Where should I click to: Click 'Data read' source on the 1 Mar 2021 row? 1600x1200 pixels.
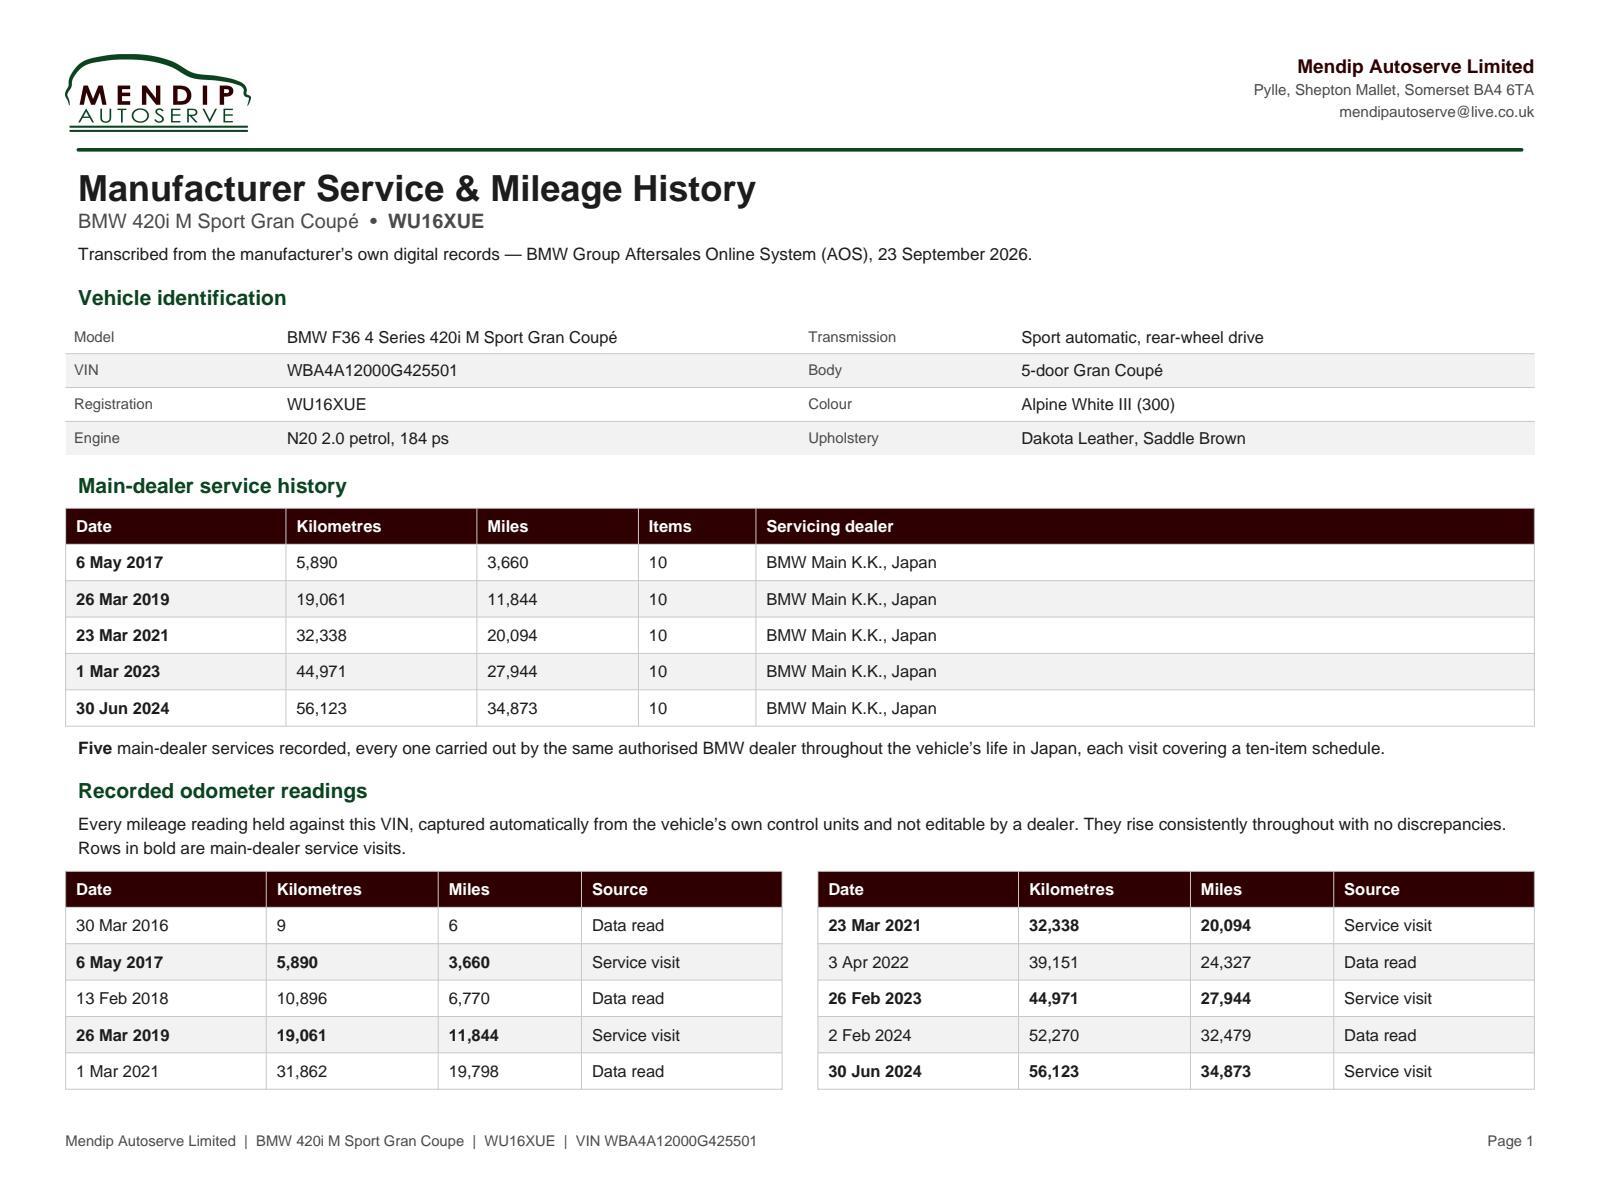pyautogui.click(x=628, y=1072)
